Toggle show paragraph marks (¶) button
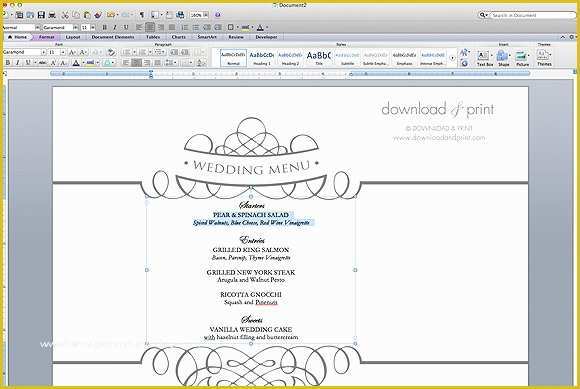This screenshot has width=580, height=389. pyautogui.click(x=142, y=15)
